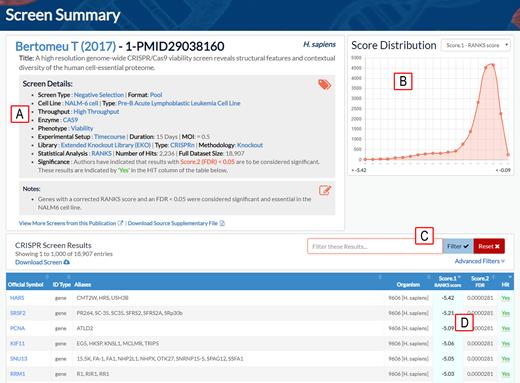Click the Download Screen link
This screenshot has height=383, width=520.
click(38, 262)
